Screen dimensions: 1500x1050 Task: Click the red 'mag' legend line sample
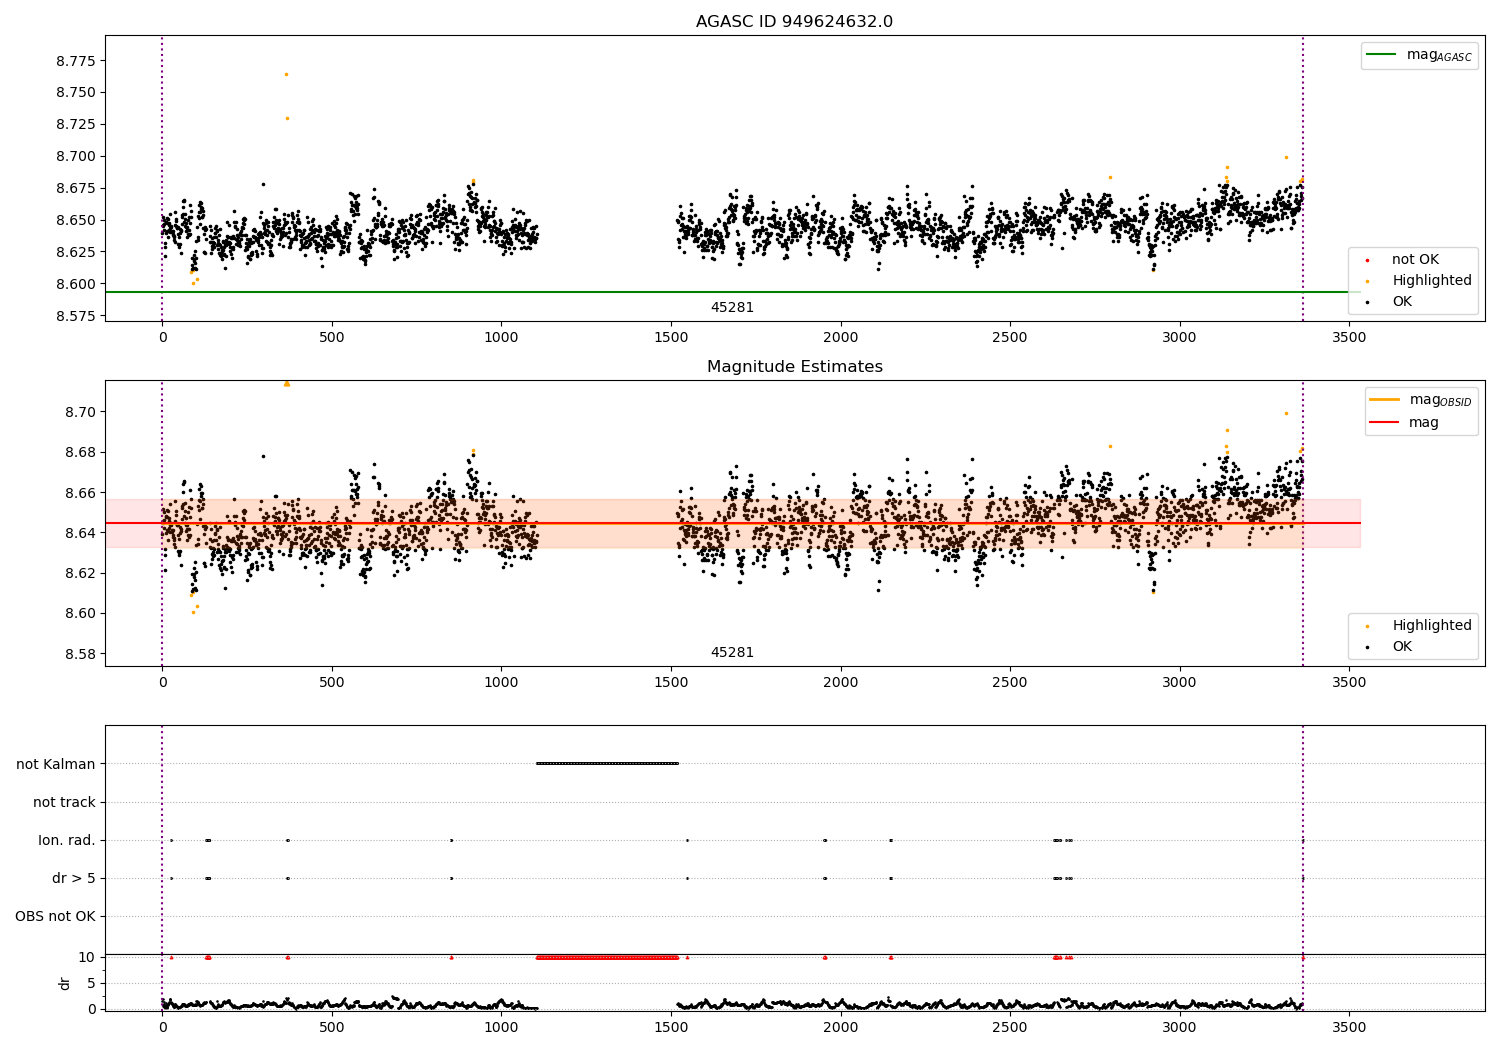tap(1385, 423)
